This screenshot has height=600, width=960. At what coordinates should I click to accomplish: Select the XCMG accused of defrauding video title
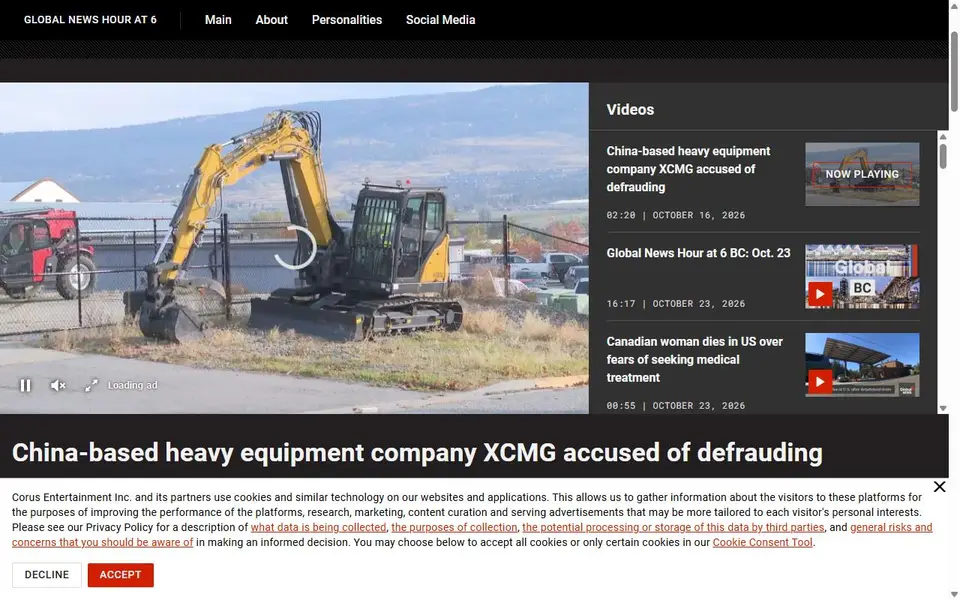(688, 169)
